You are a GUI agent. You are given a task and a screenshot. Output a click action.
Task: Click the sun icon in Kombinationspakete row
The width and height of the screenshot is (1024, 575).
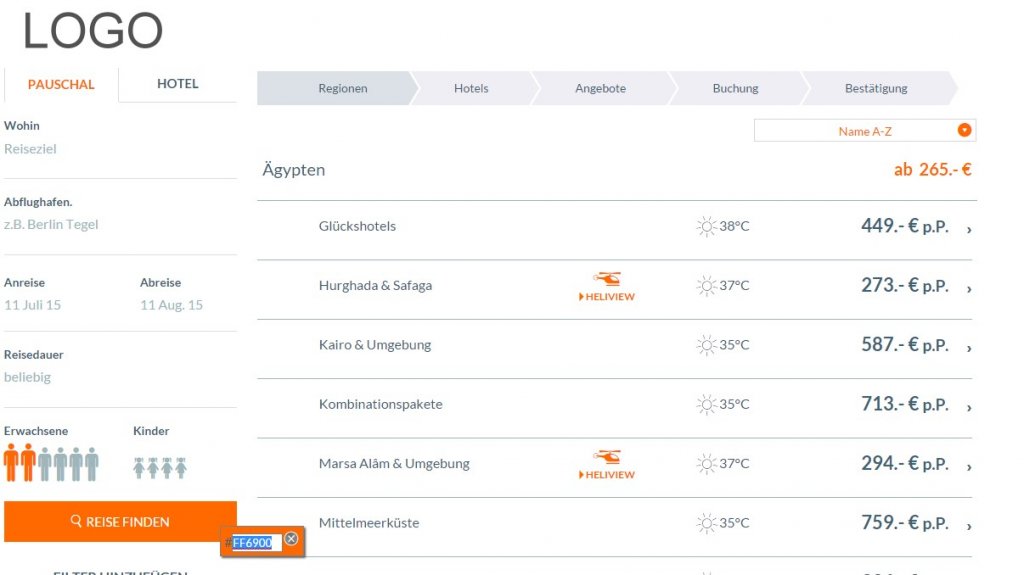(707, 405)
